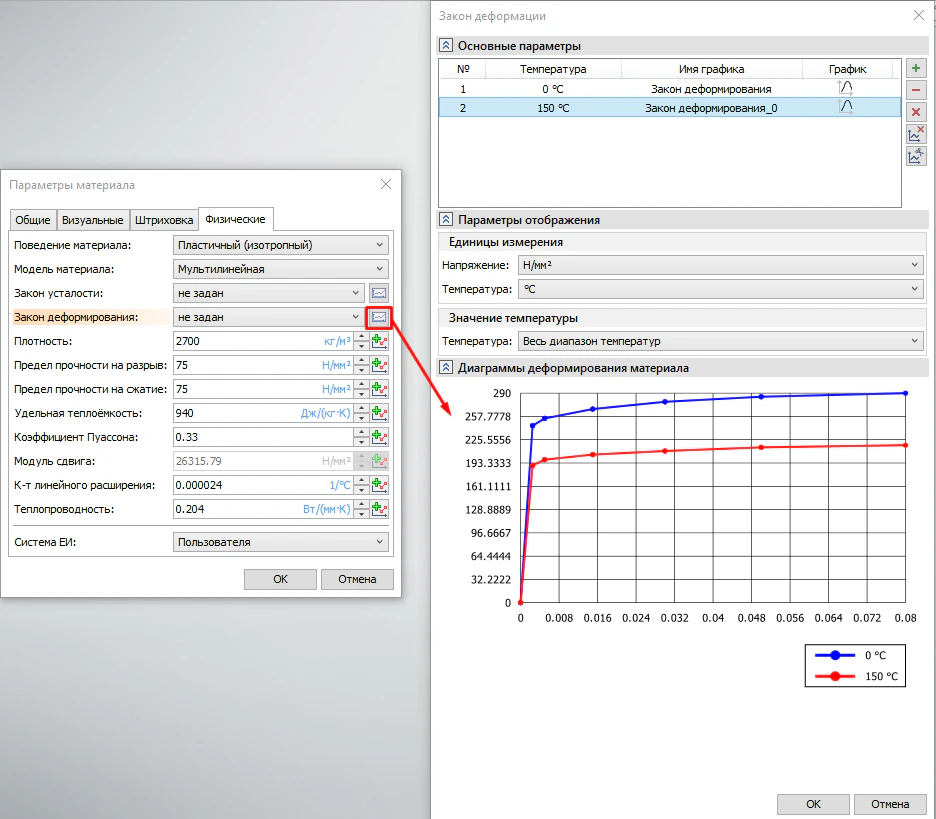Click the graph icon in the 150 °C row

845,107
